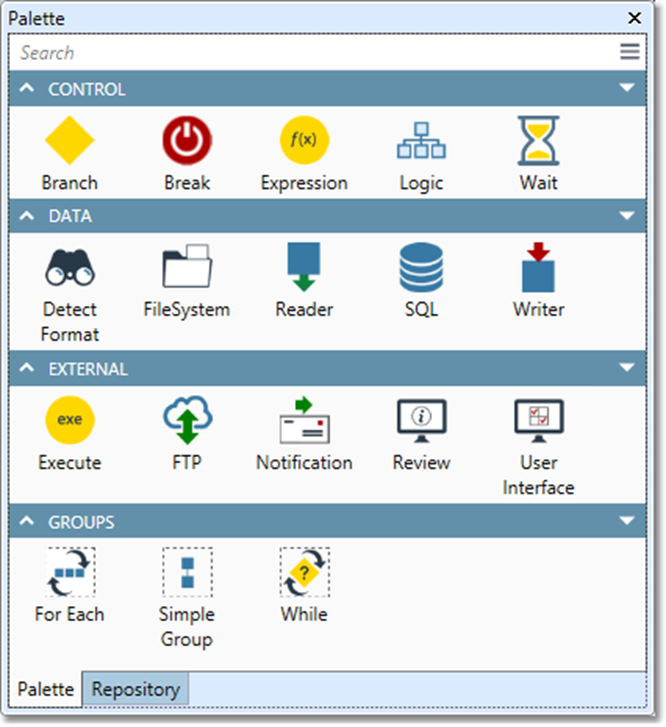This screenshot has width=666, height=727.
Task: Switch to the Repository tab
Action: (136, 689)
